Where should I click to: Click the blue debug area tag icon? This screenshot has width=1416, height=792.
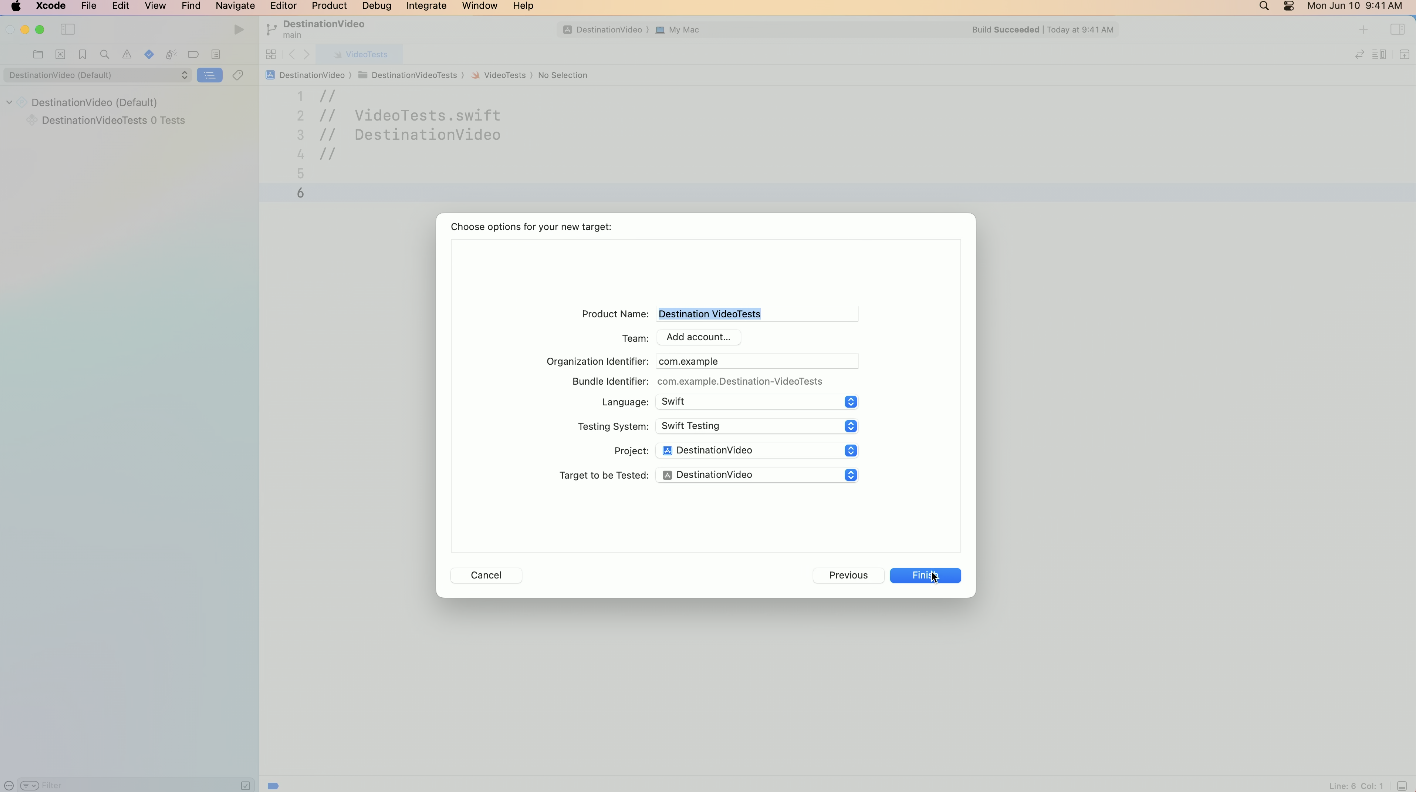tap(273, 786)
